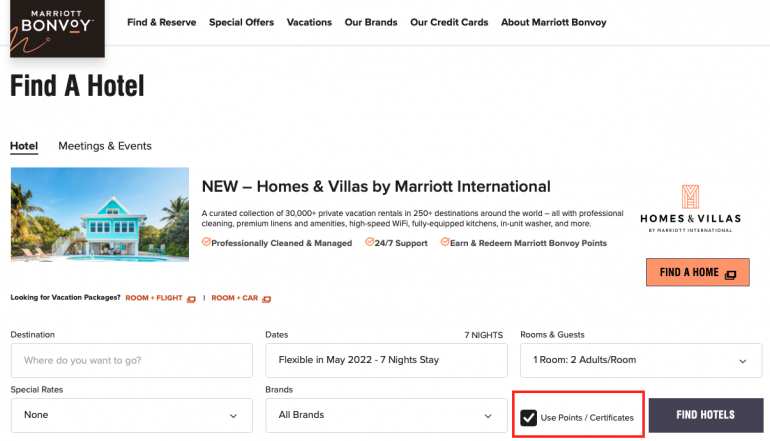Click the 24/7 Support checkmark icon

click(369, 242)
